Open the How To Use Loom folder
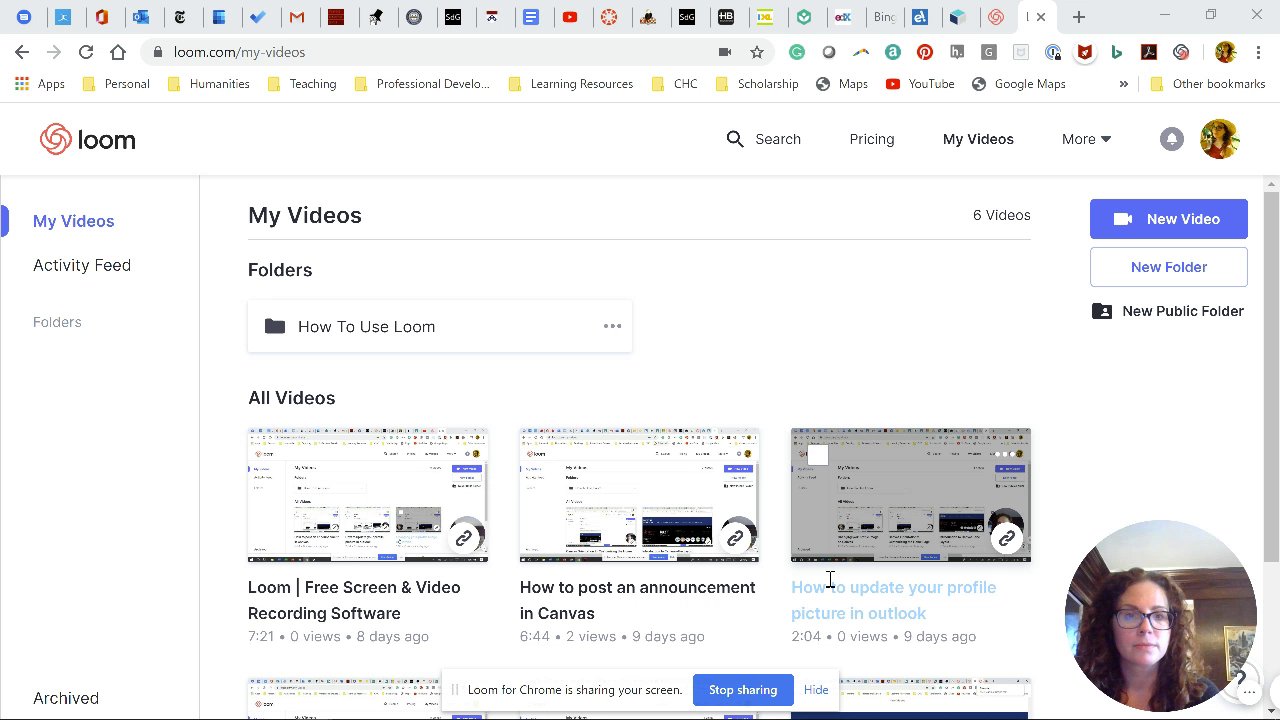Image resolution: width=1280 pixels, height=720 pixels. click(440, 326)
